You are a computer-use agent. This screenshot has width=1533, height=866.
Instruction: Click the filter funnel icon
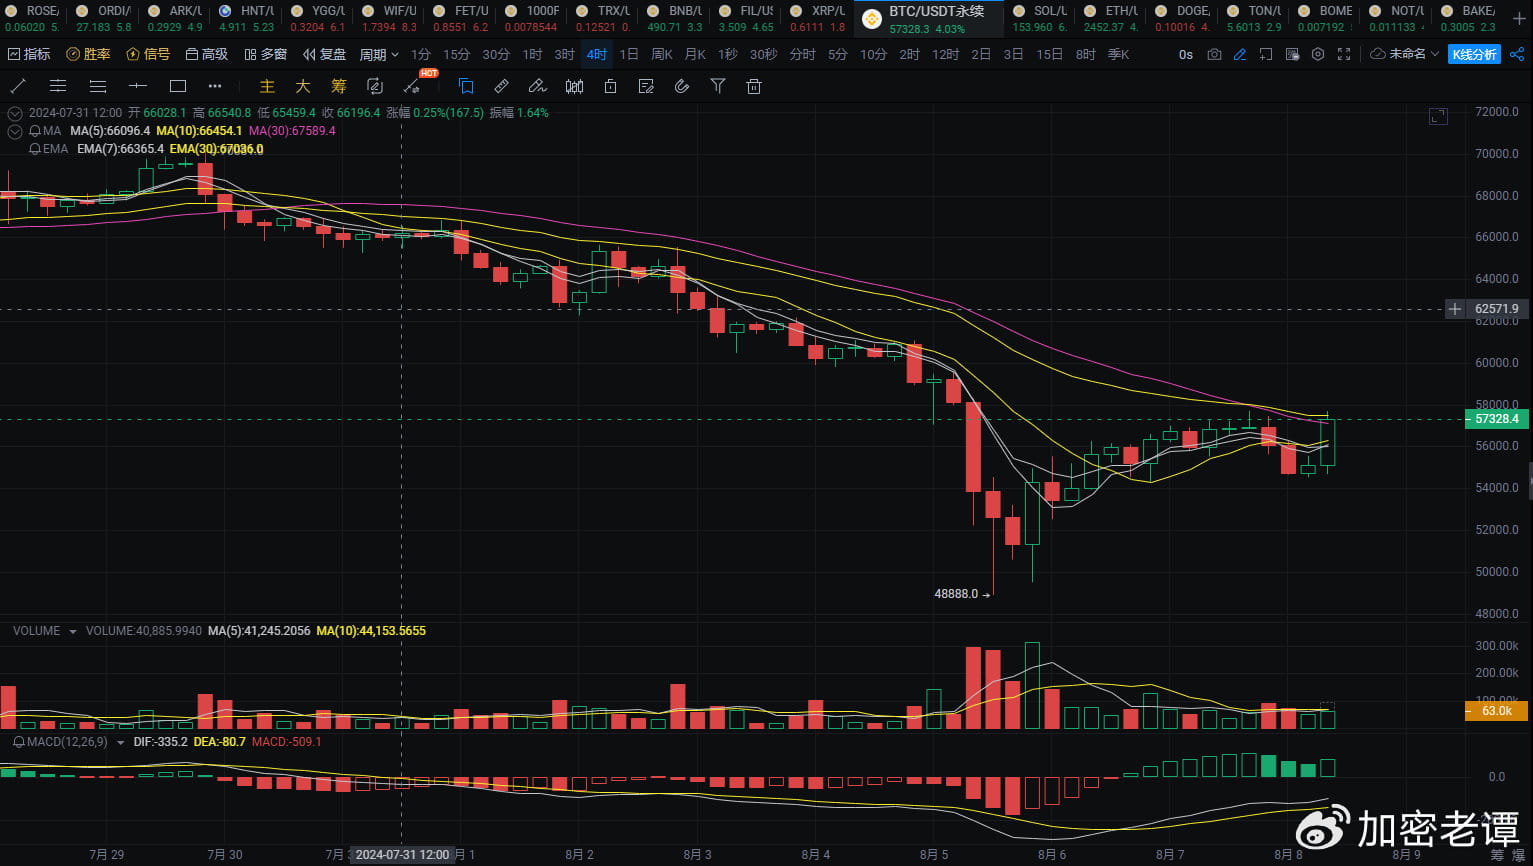pos(718,87)
